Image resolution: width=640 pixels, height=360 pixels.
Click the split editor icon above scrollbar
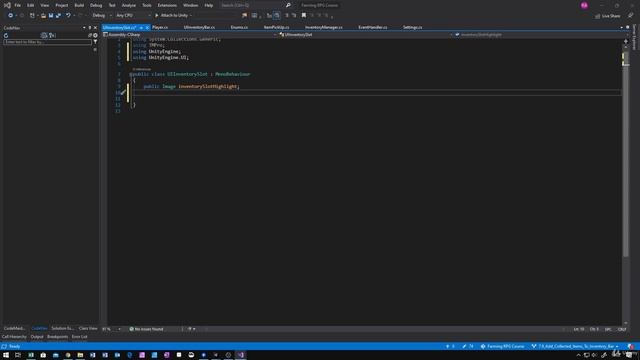click(626, 41)
